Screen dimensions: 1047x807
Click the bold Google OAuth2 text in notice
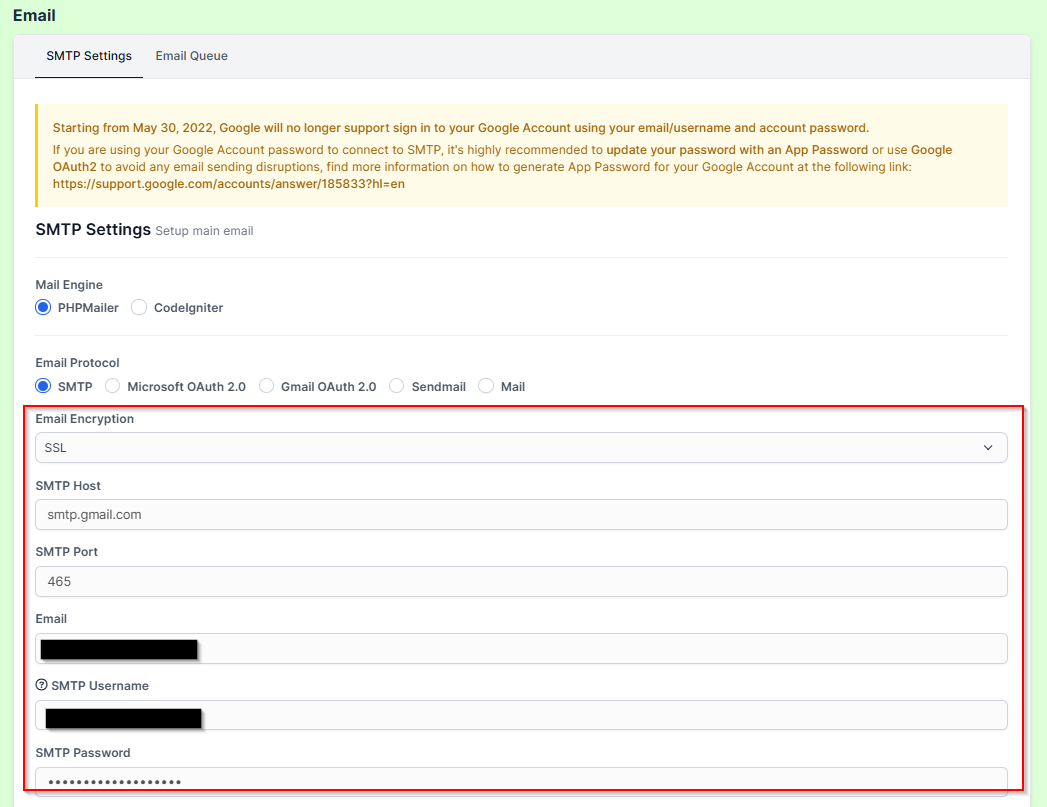point(75,167)
